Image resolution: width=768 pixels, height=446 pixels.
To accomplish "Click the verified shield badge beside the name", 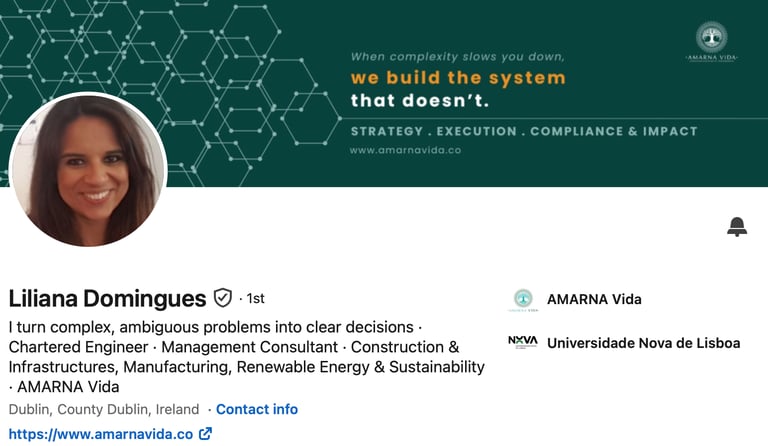I will [223, 298].
